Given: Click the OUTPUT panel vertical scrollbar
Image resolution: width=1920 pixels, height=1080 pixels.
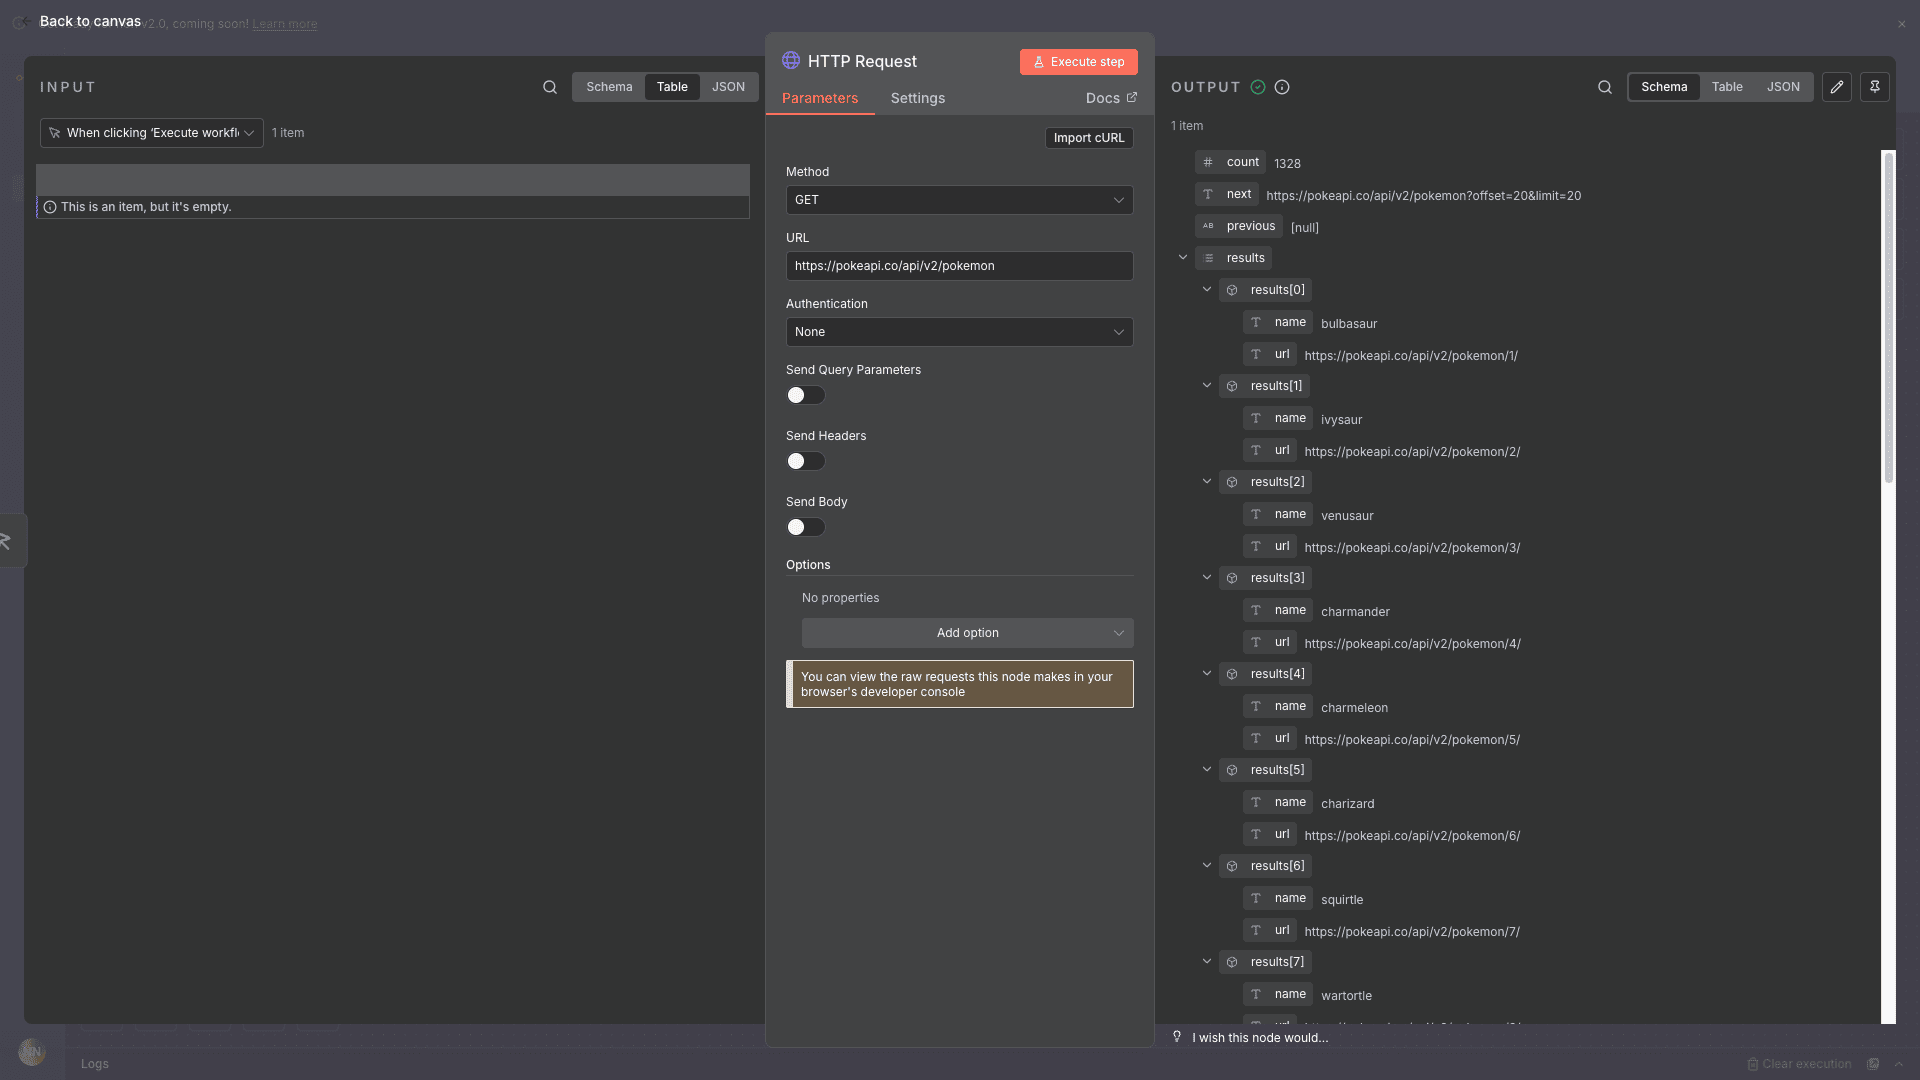Looking at the screenshot, I should tap(1888, 318).
